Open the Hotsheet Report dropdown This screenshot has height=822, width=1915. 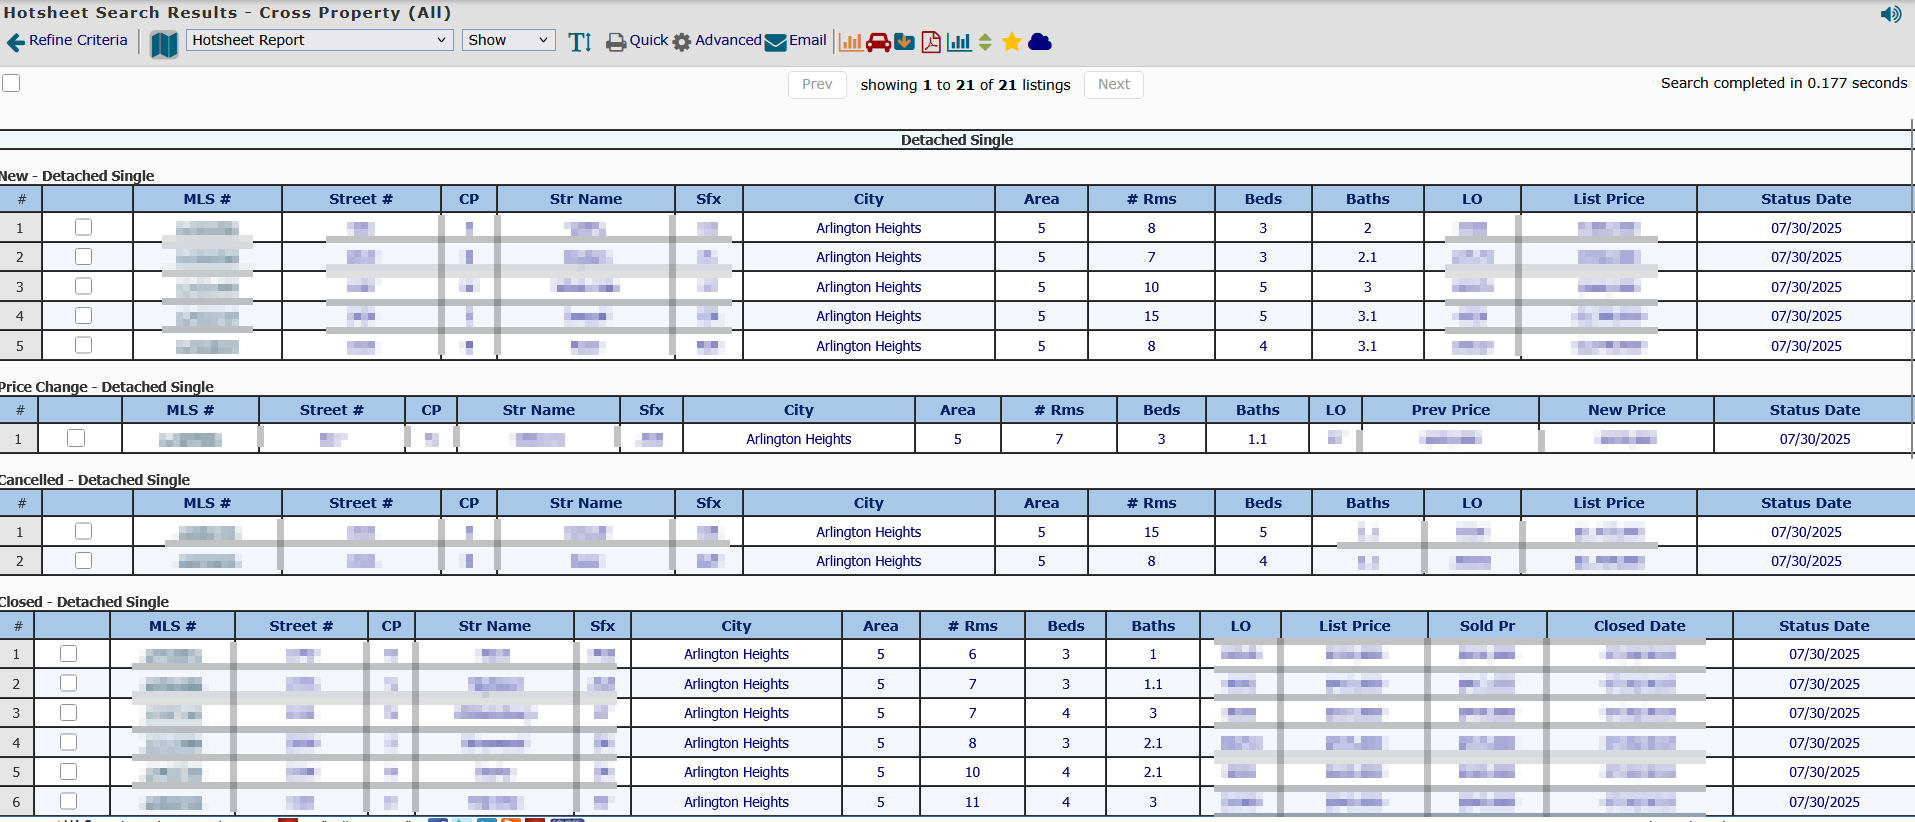coord(319,40)
